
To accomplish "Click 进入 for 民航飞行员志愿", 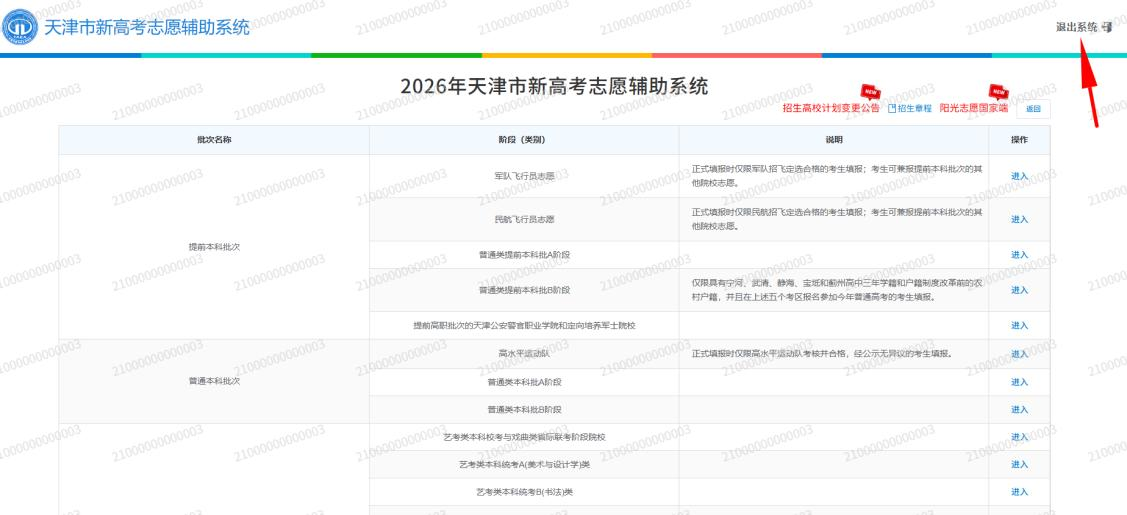I will tap(1019, 219).
